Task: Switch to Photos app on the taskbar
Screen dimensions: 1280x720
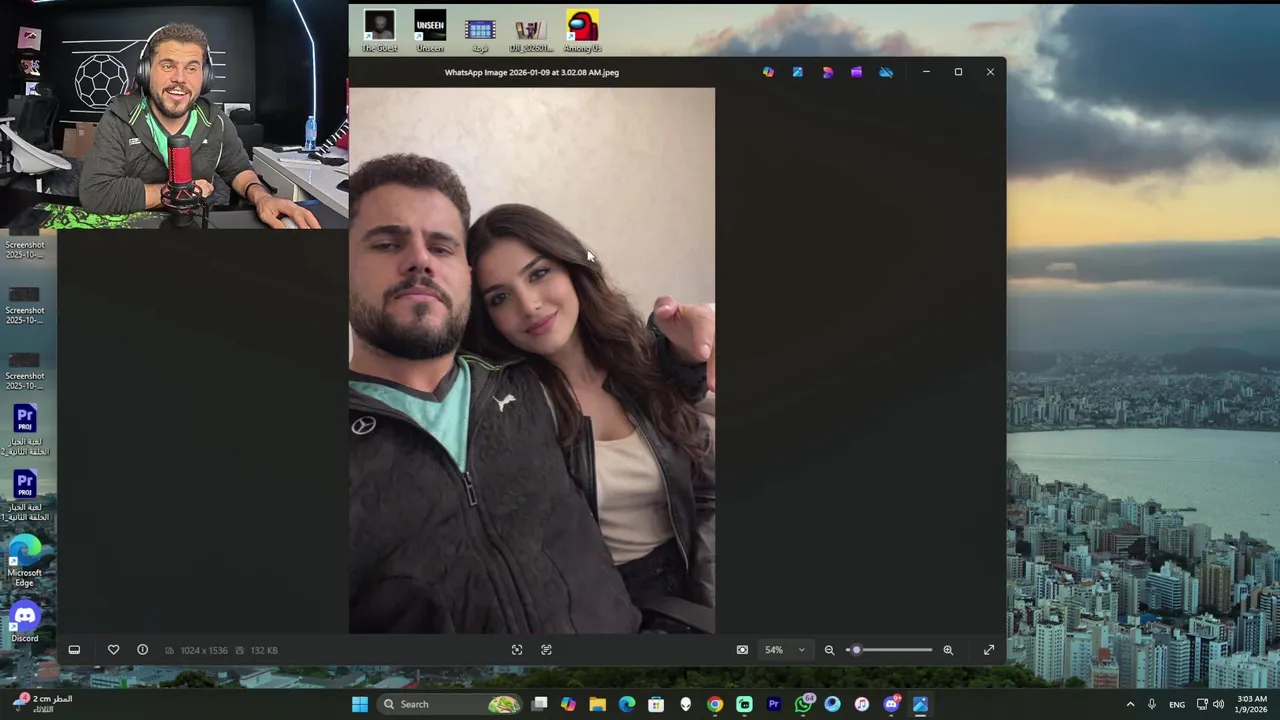Action: click(920, 704)
